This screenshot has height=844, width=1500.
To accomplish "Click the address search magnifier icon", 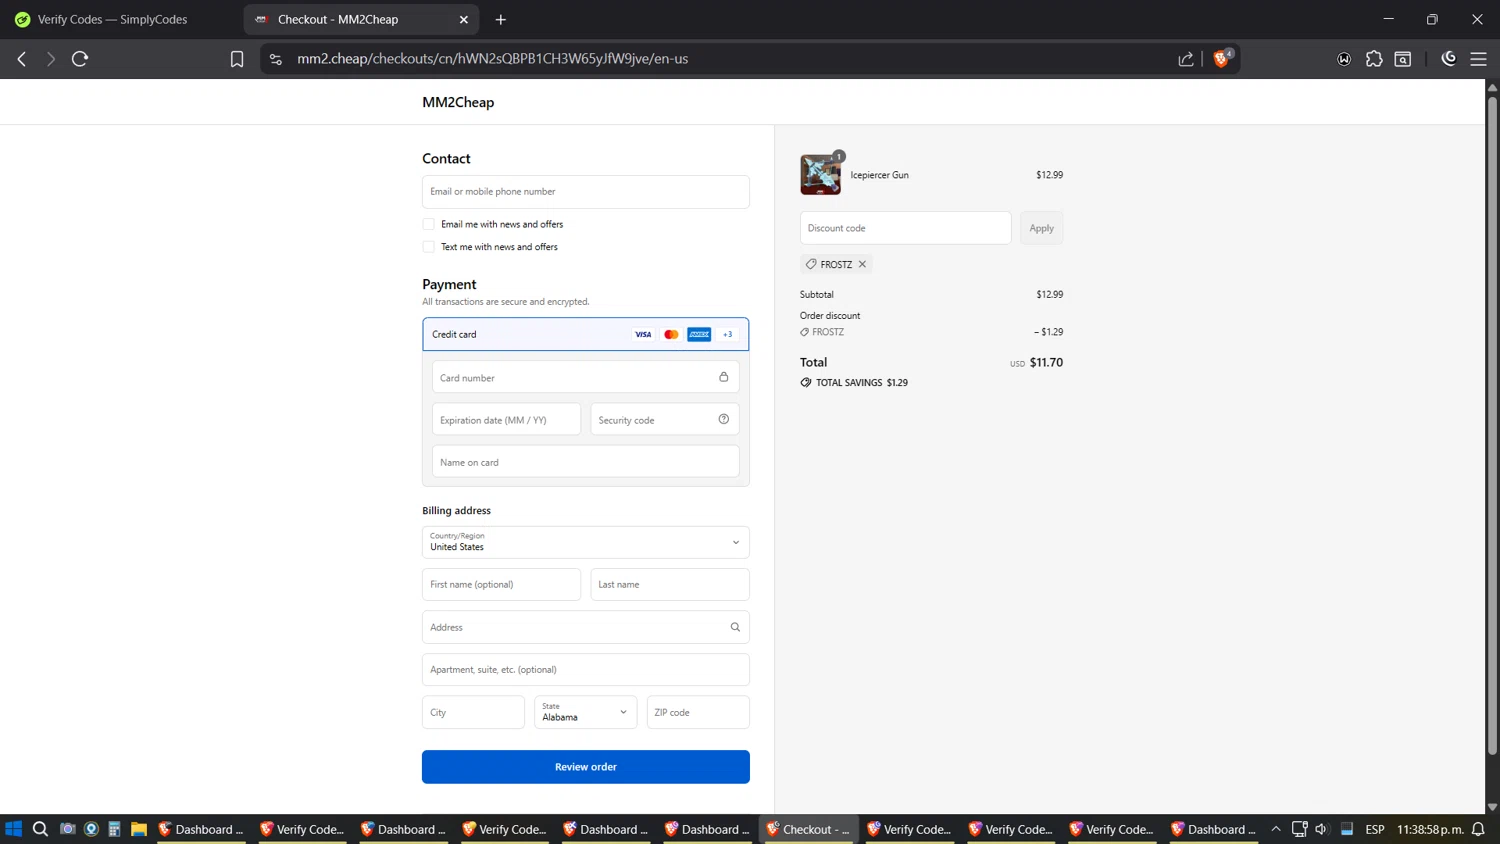I will [735, 627].
